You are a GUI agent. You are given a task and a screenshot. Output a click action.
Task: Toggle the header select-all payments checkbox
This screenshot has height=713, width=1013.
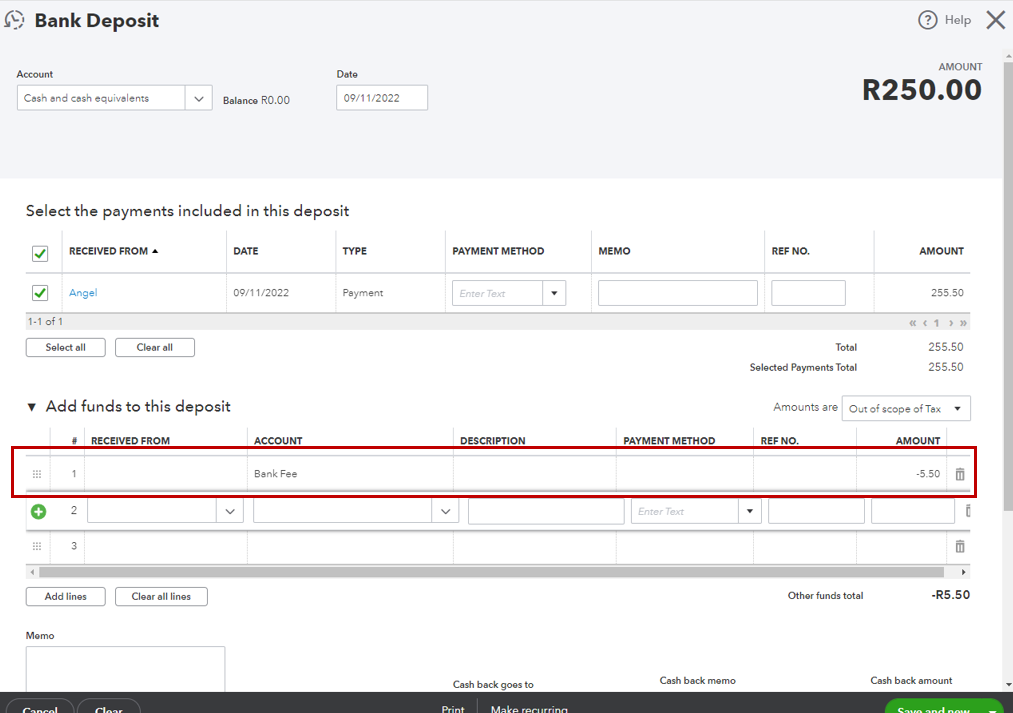pos(40,253)
